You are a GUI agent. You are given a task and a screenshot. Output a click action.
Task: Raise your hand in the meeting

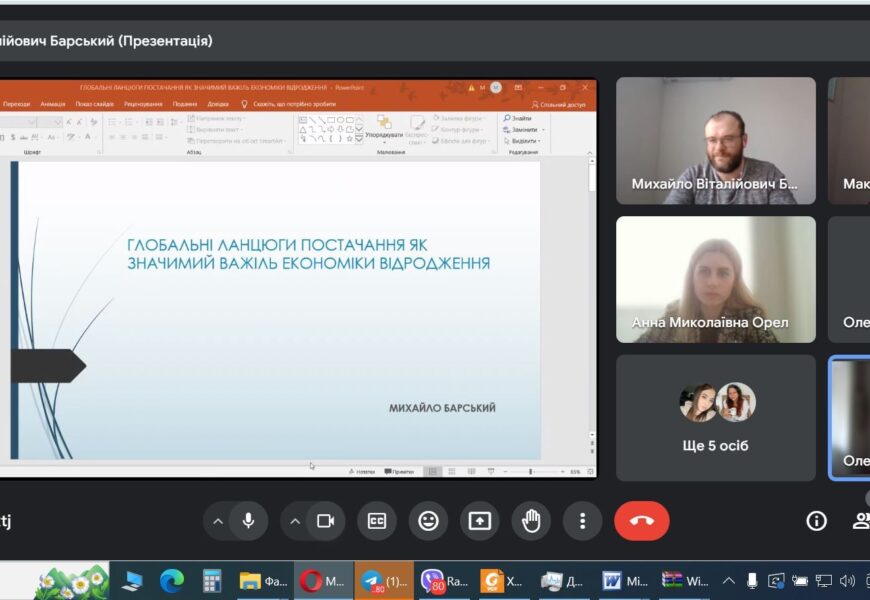click(531, 521)
